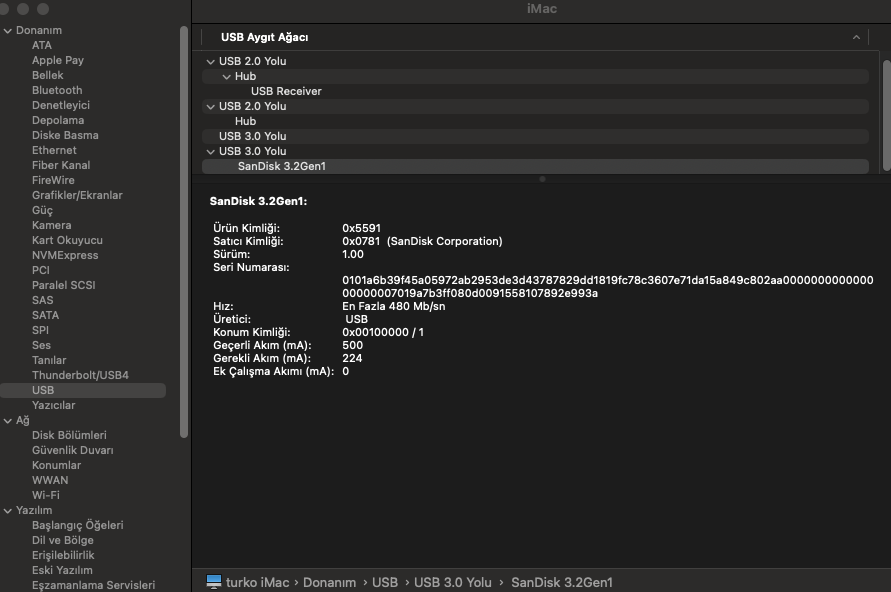The image size is (891, 592).
Task: Open the Ethernet hardware section
Action: pos(53,150)
